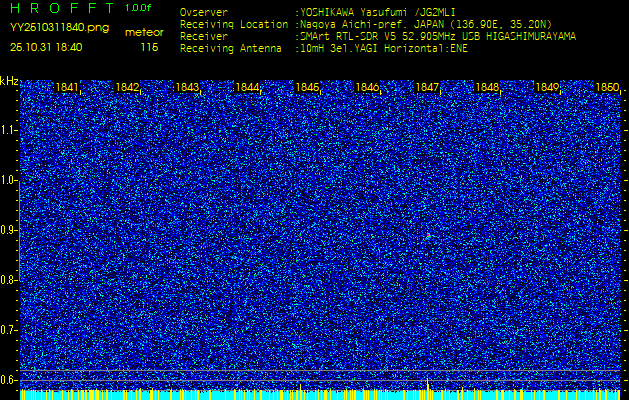Click the meteor label
Viewport: 629px width, 400px height.
click(x=144, y=33)
